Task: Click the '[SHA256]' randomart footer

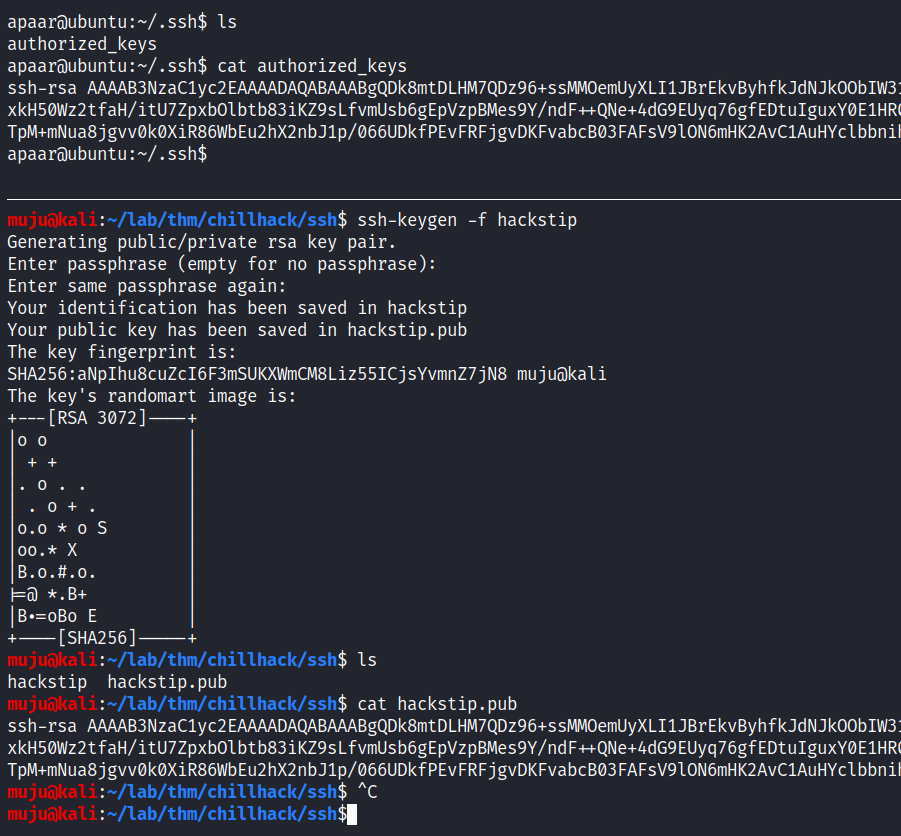Action: tap(97, 638)
